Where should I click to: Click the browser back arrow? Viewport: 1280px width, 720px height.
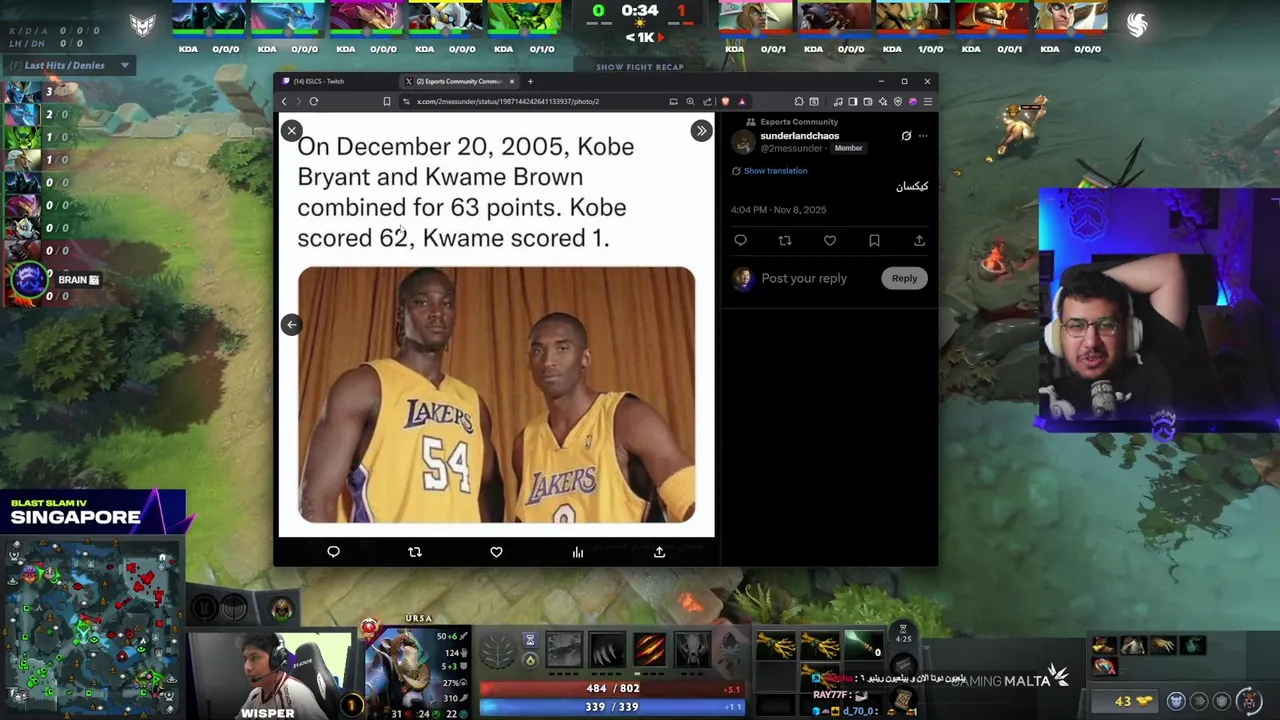click(284, 101)
